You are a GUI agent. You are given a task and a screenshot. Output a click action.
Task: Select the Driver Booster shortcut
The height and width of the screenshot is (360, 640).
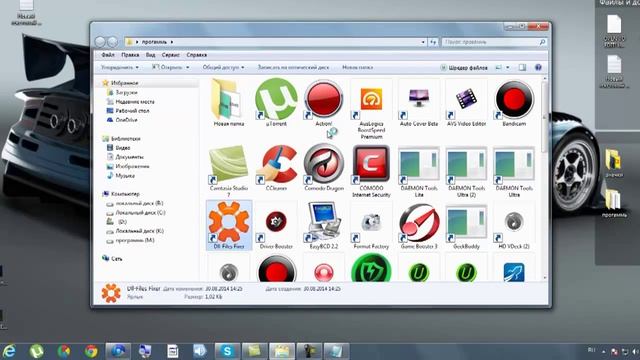coord(276,225)
